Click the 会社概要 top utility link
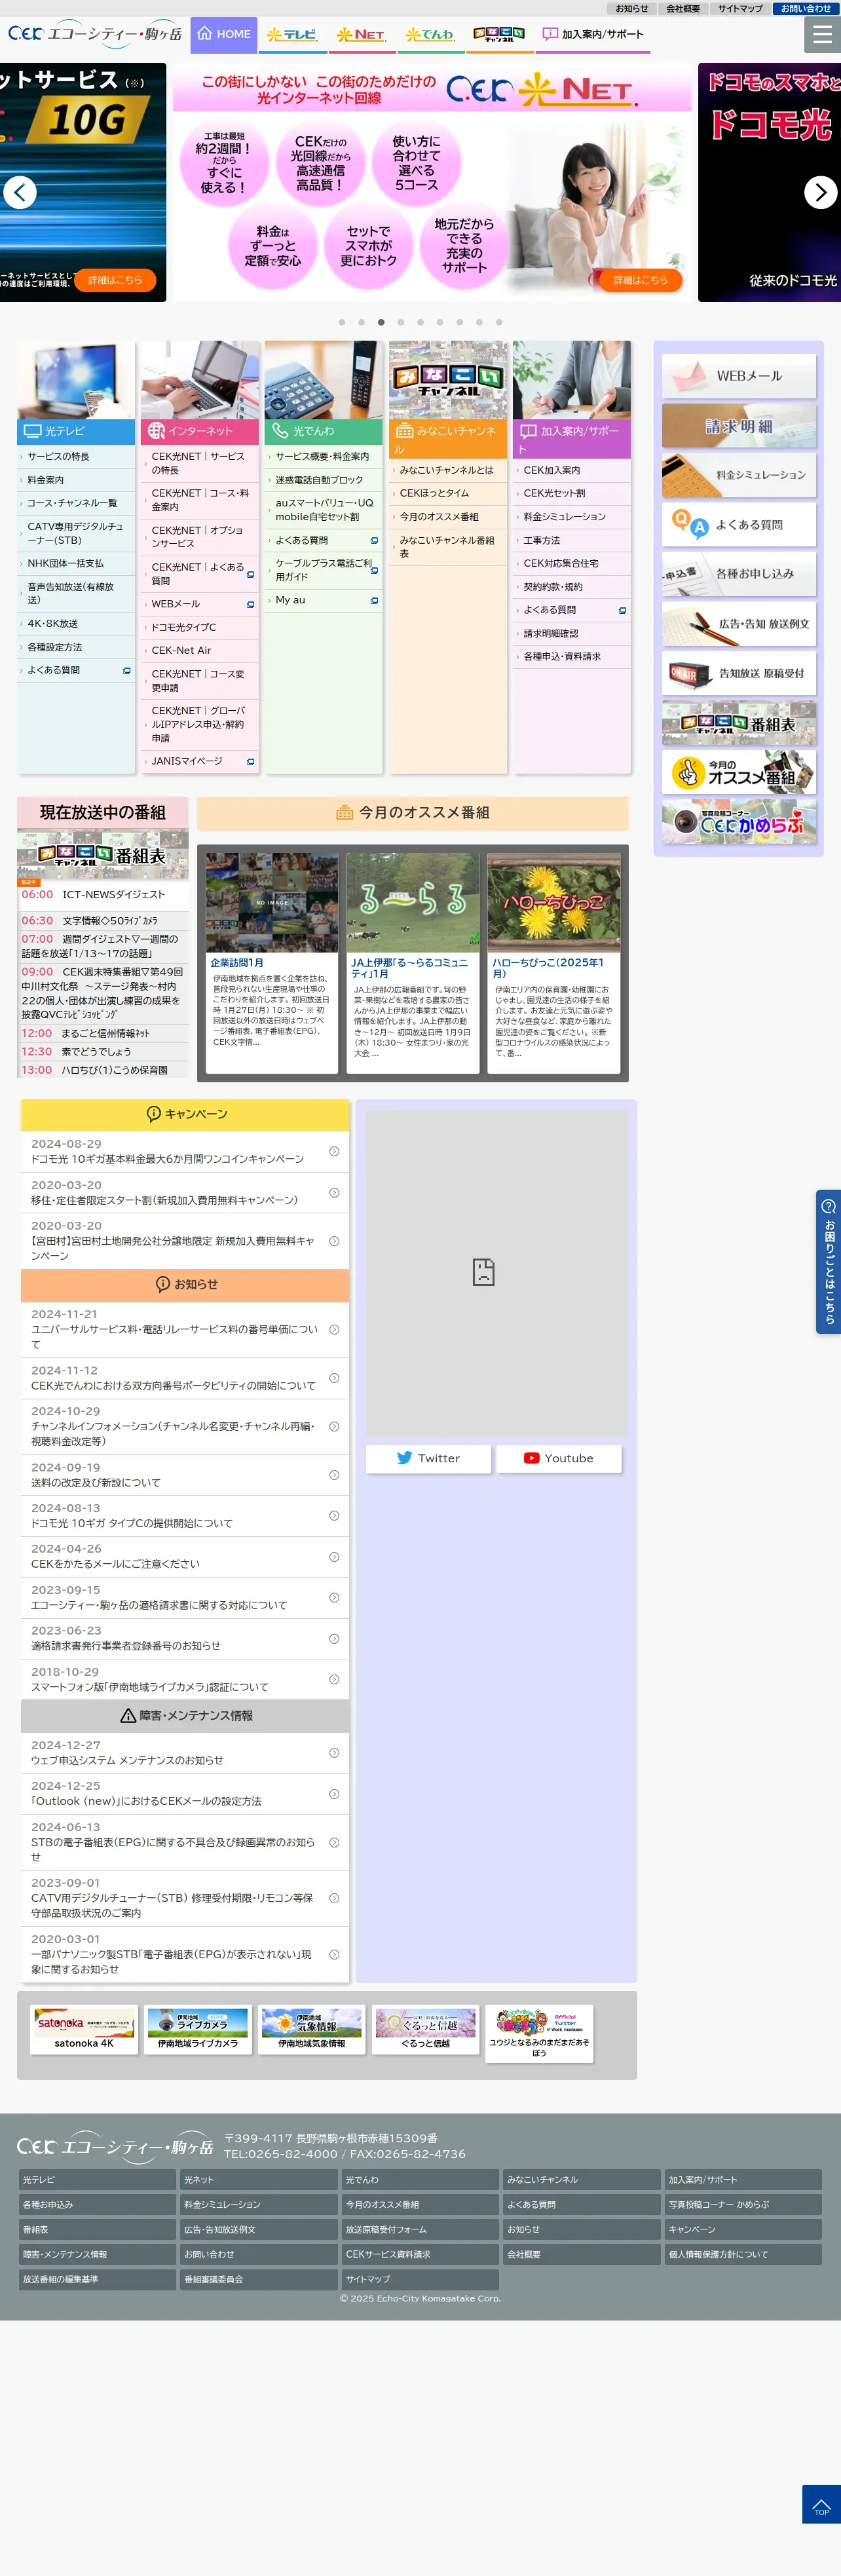841x2576 pixels. click(x=683, y=8)
